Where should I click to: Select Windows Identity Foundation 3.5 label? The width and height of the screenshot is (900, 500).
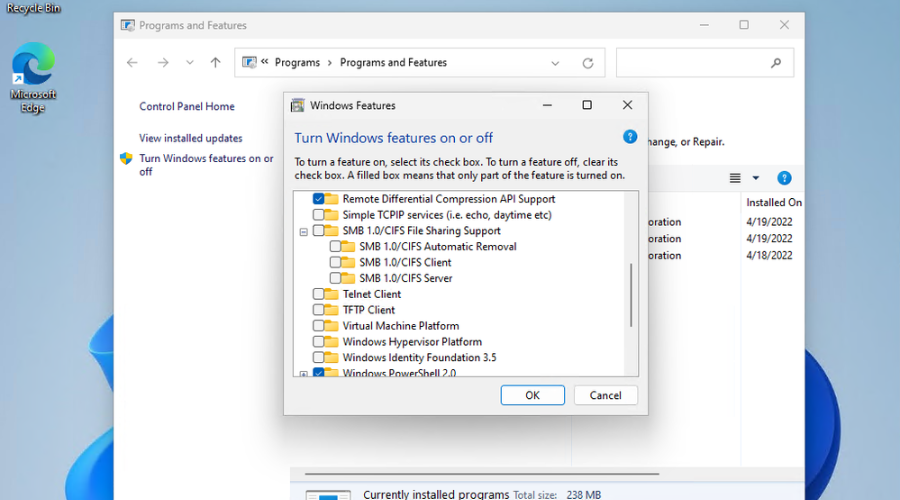[x=420, y=357]
